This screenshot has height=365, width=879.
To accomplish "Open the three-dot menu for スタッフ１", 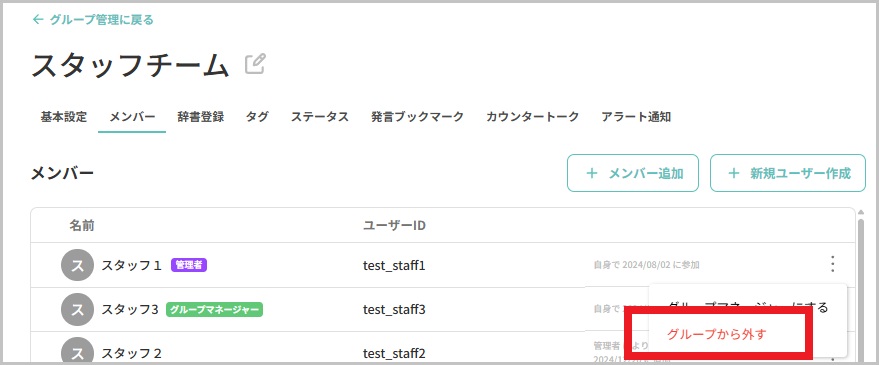I will [832, 264].
